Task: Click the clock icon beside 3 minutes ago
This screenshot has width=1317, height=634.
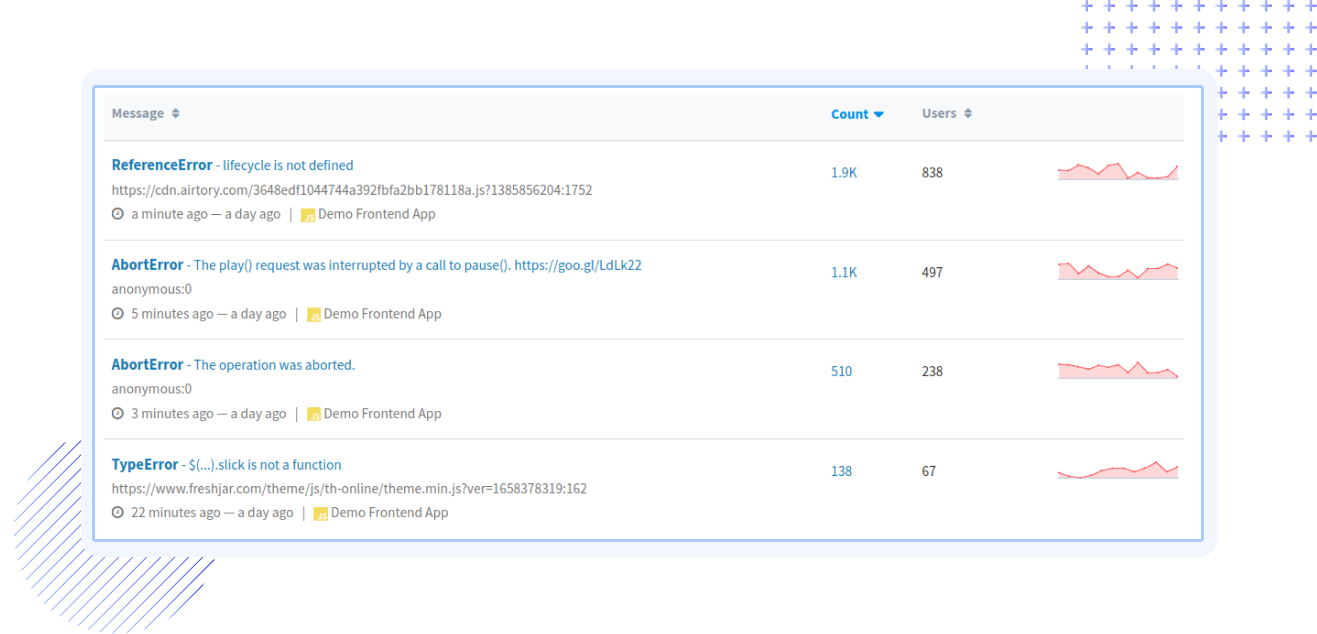Action: [x=118, y=414]
